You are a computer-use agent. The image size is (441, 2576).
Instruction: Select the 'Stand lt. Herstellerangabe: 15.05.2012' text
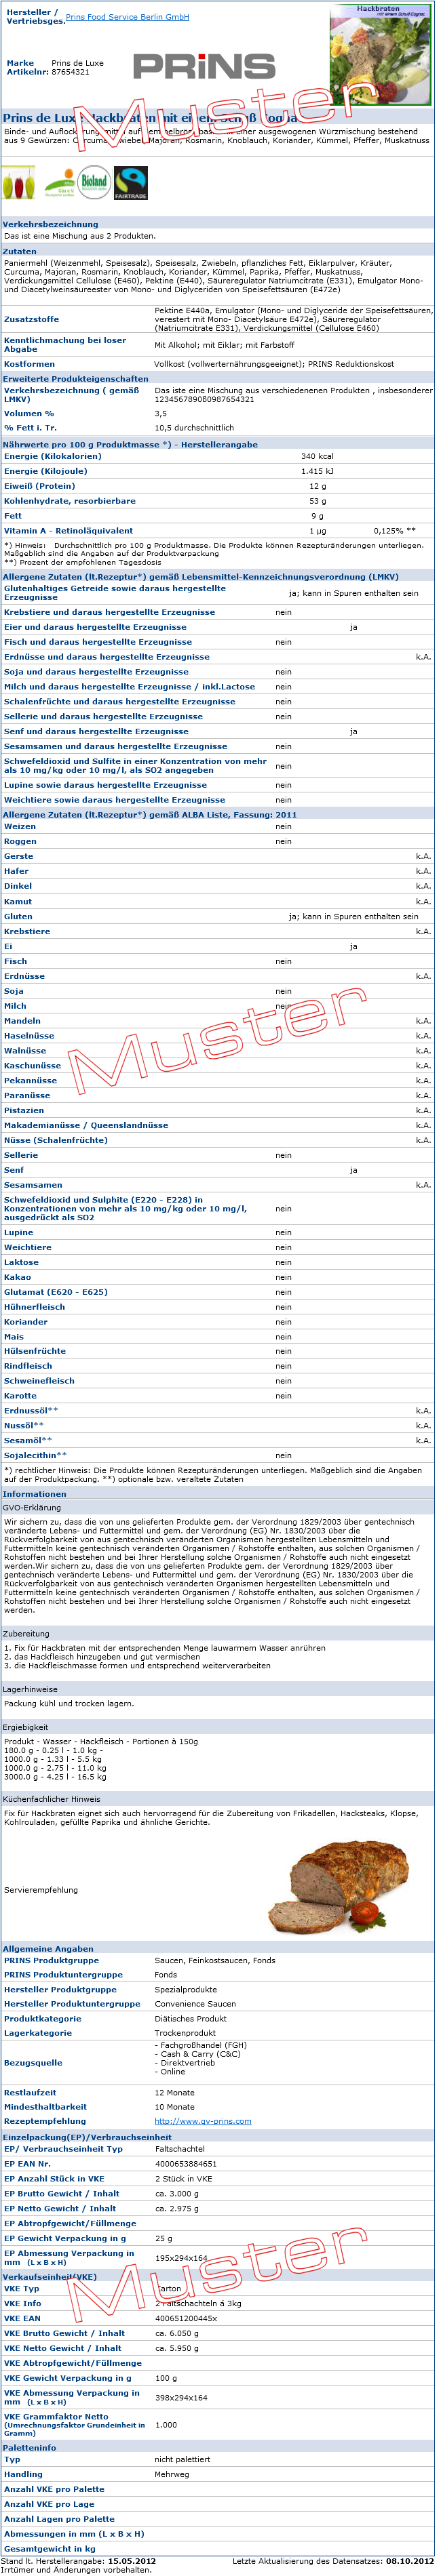[79, 2561]
